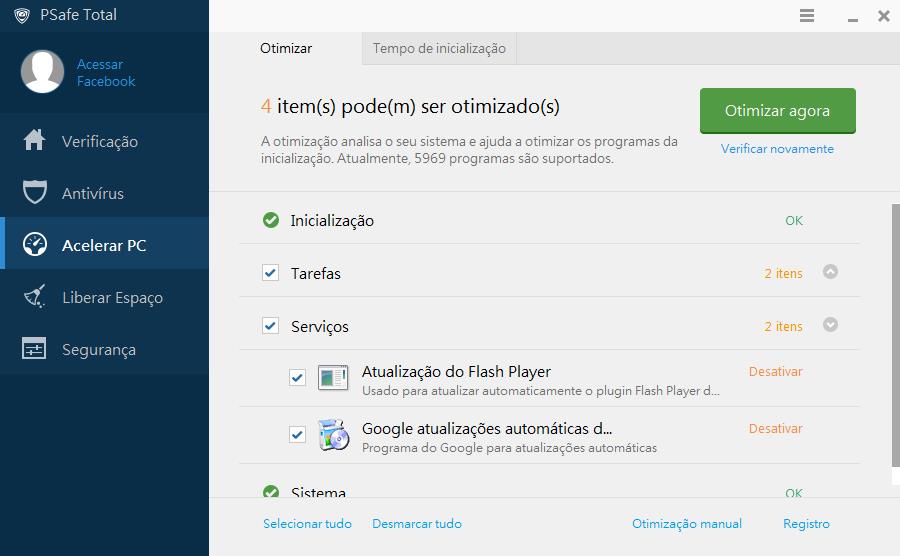Click the Otimizar agora button
Image resolution: width=900 pixels, height=556 pixels.
778,111
